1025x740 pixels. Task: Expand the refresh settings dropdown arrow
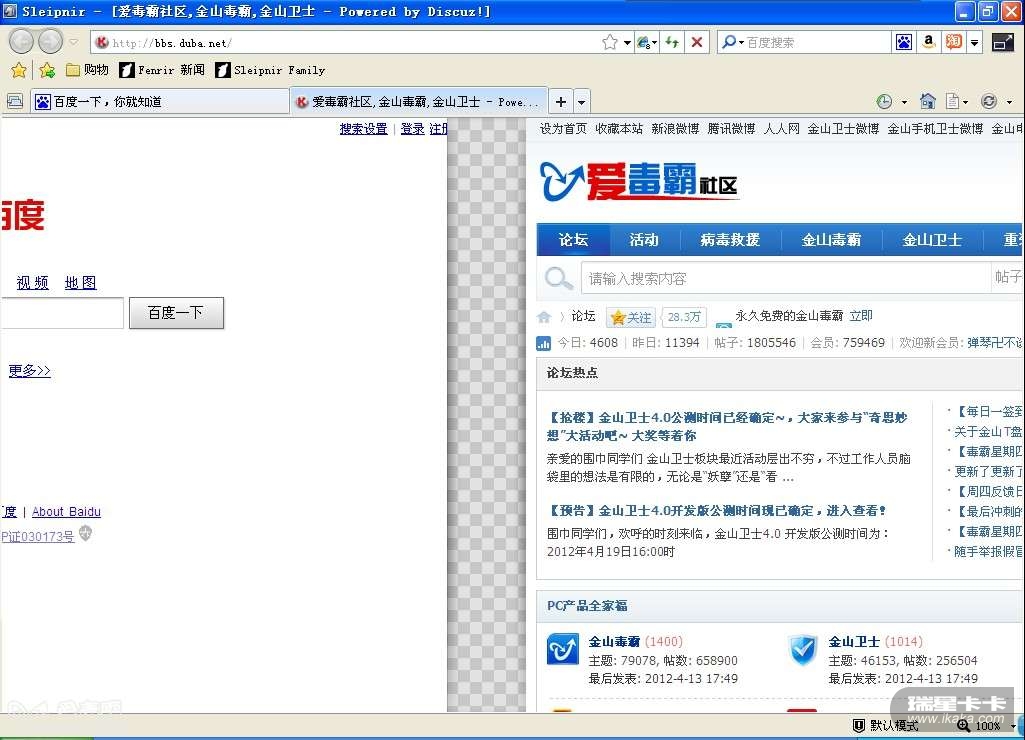pos(1010,102)
